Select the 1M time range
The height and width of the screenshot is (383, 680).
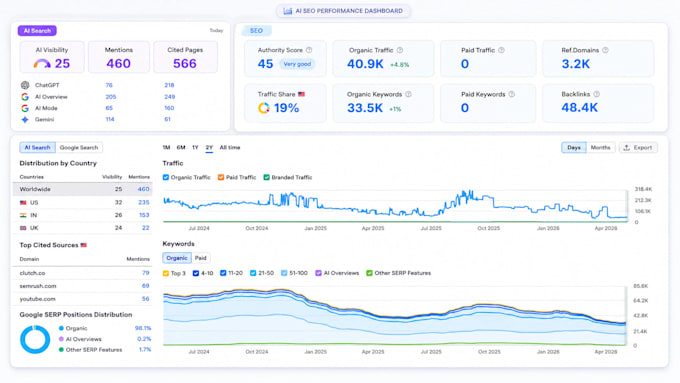166,147
